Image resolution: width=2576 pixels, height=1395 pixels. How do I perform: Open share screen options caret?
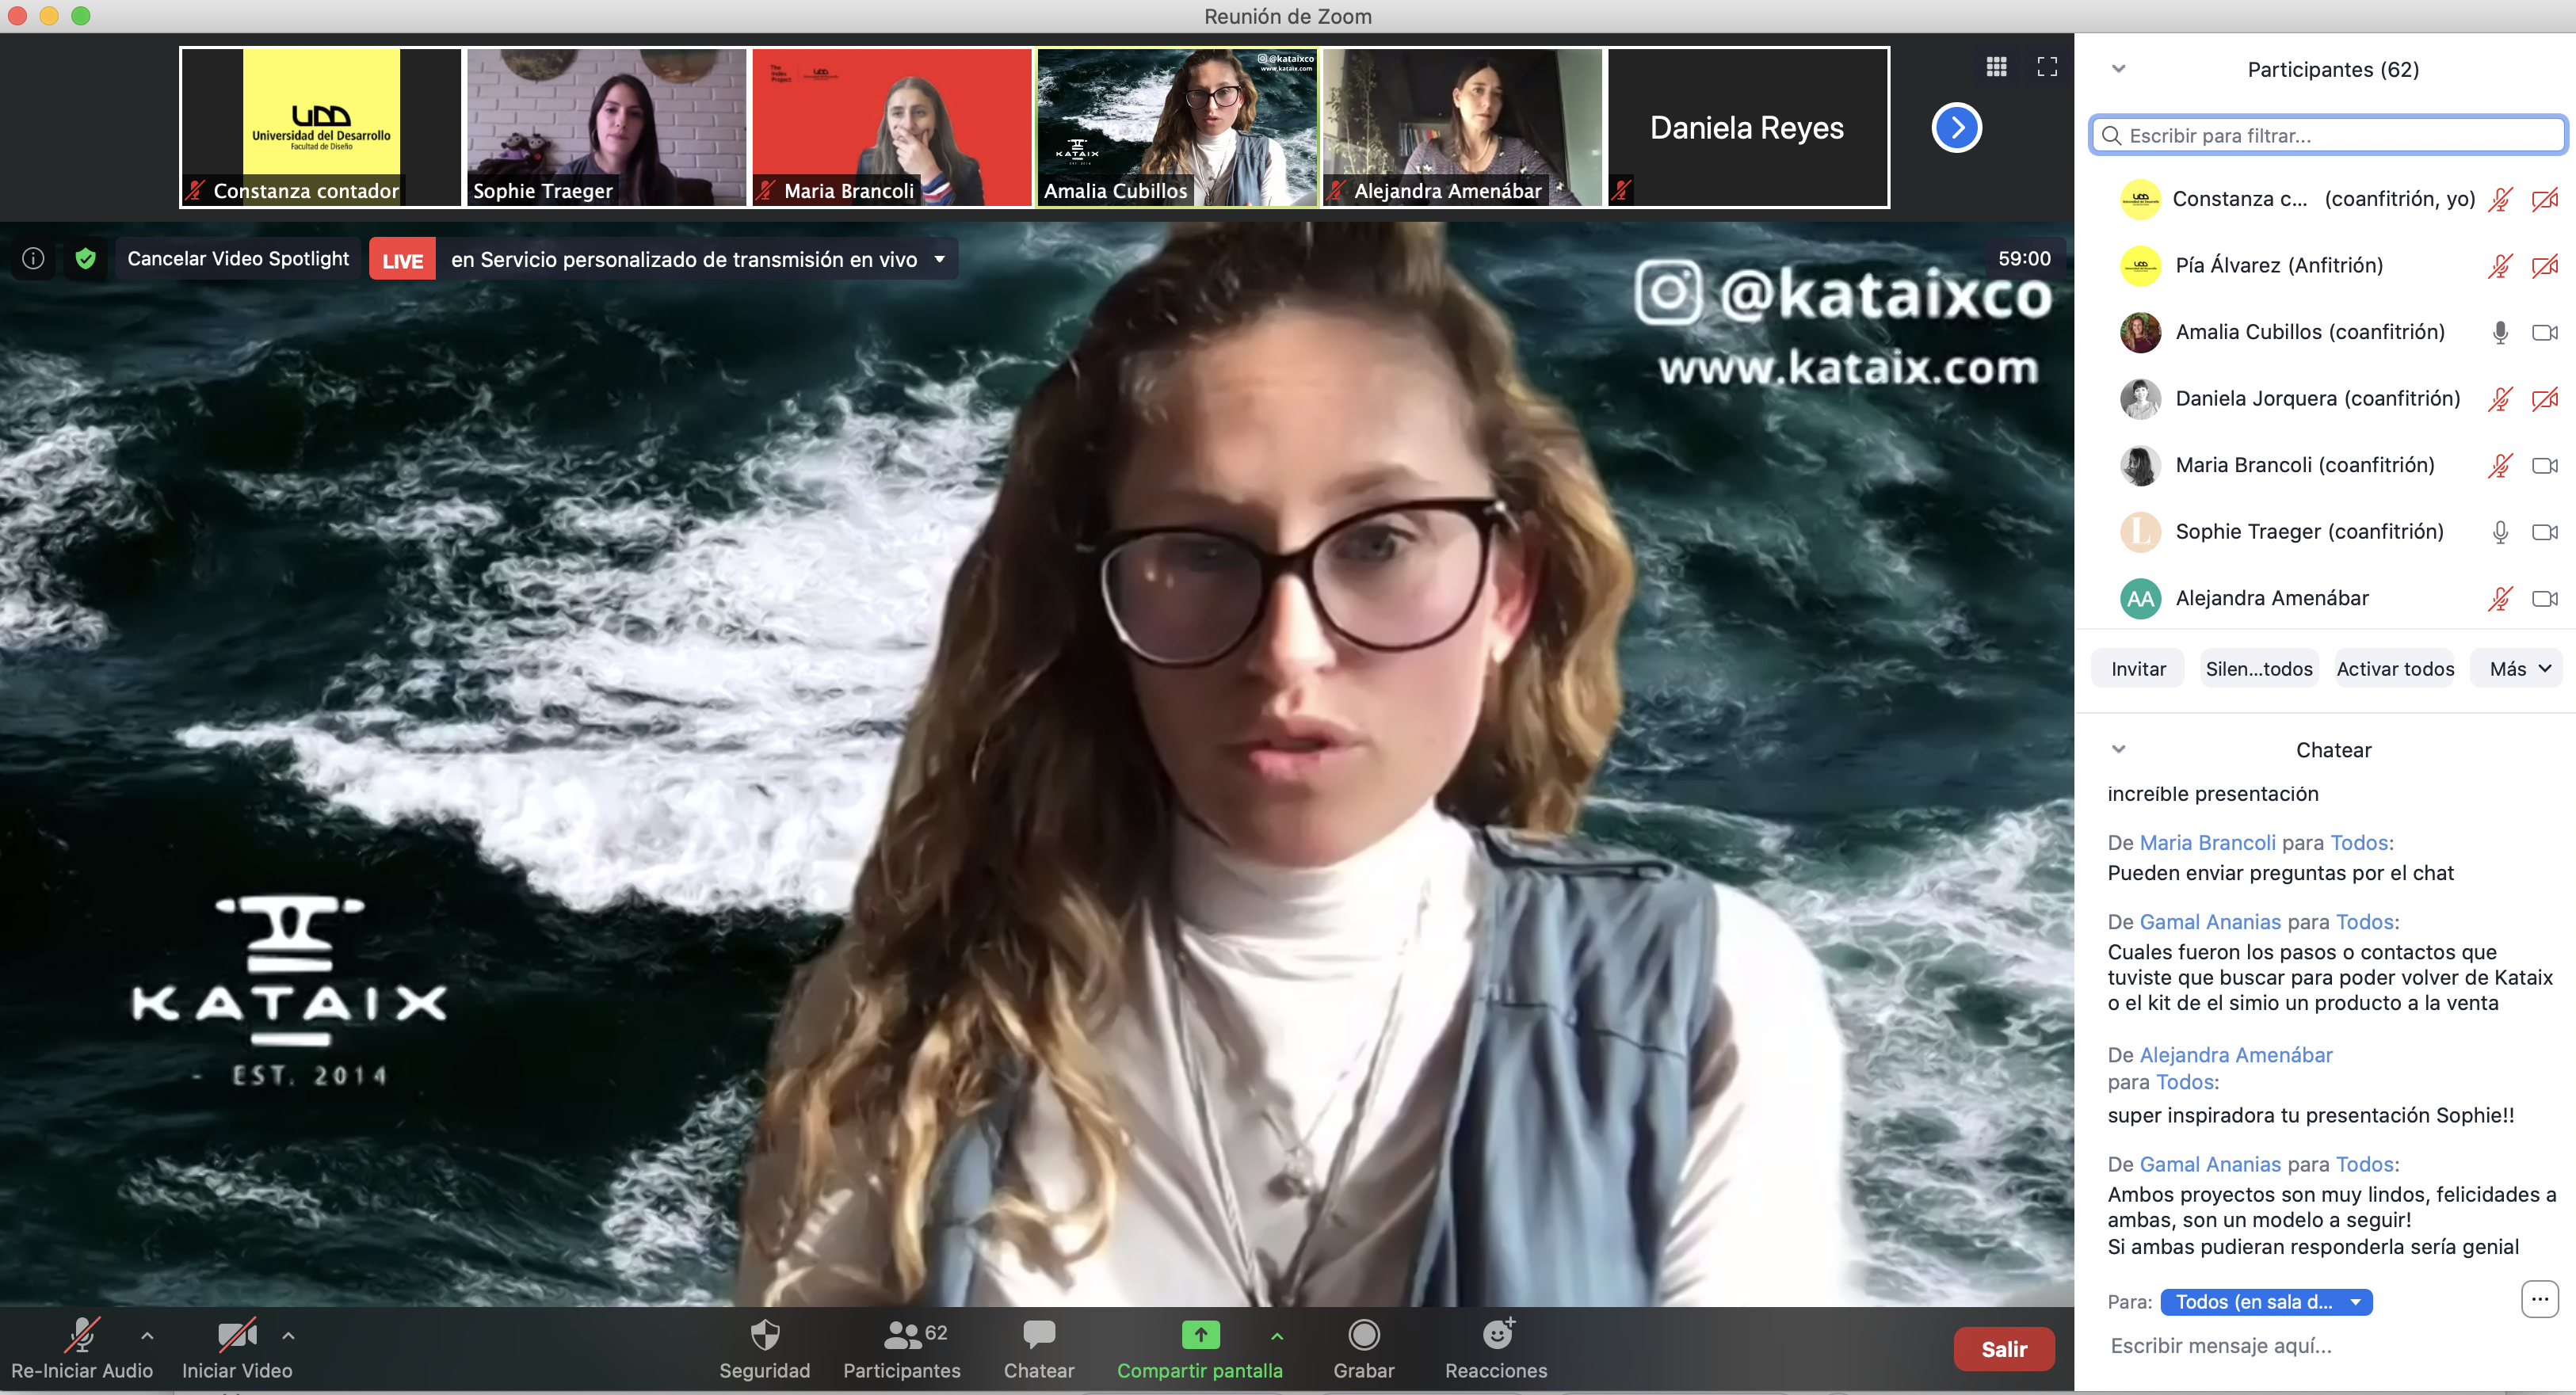[1277, 1335]
